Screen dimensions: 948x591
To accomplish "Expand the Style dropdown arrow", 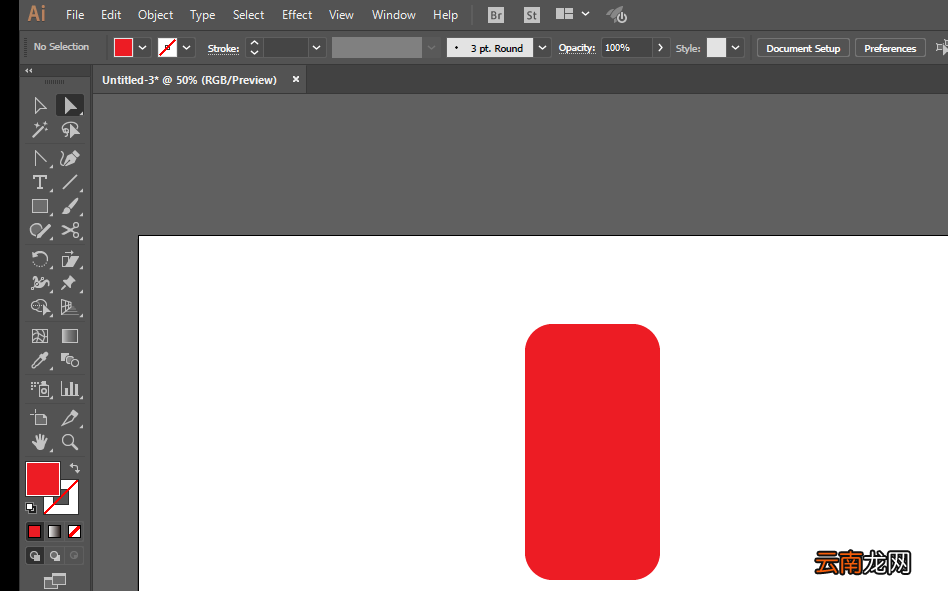I will pyautogui.click(x=735, y=48).
